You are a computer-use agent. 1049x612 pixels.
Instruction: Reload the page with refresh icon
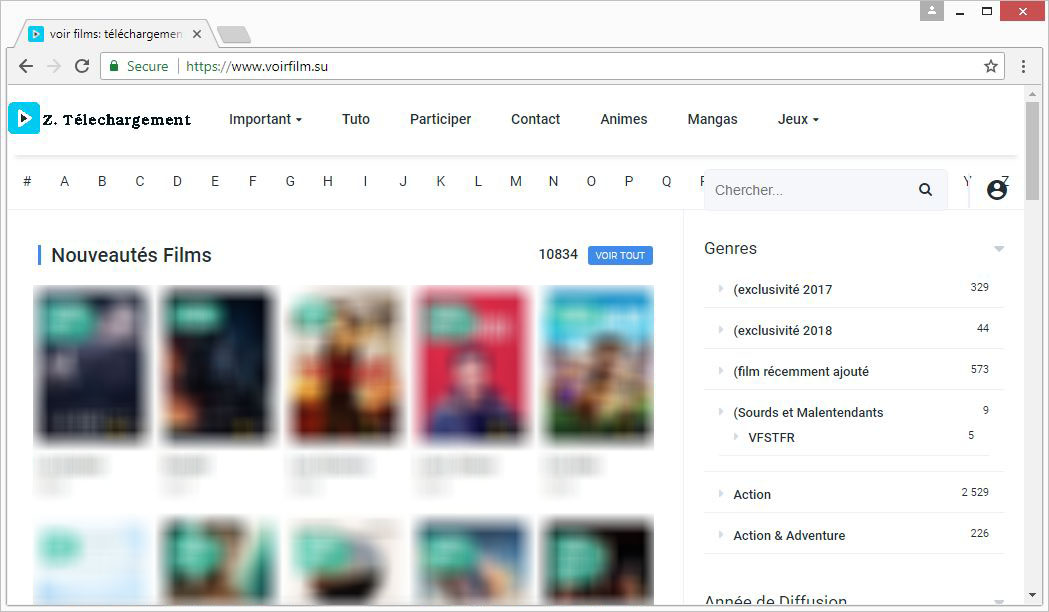pyautogui.click(x=82, y=66)
